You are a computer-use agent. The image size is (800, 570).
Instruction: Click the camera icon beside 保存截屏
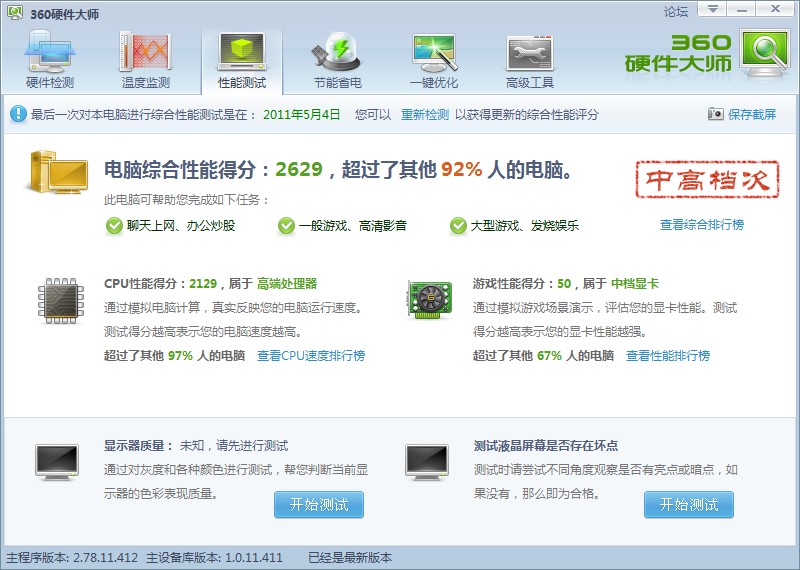(715, 114)
